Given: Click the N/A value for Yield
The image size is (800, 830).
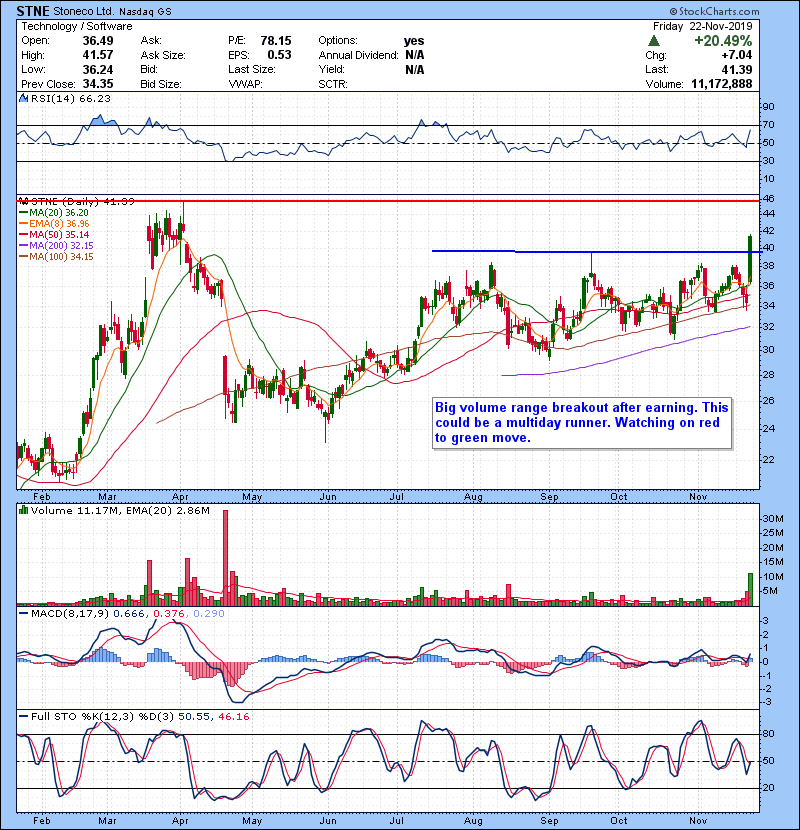Looking at the screenshot, I should 415,69.
